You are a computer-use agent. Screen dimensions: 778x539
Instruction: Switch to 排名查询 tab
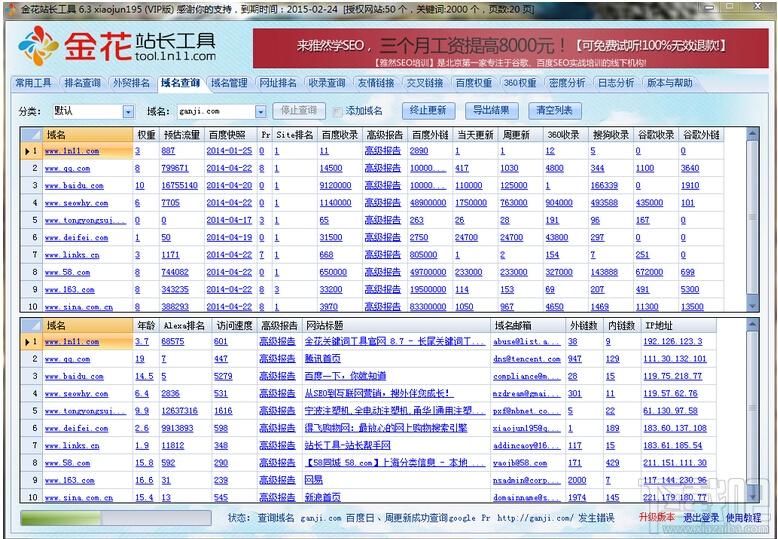(82, 83)
